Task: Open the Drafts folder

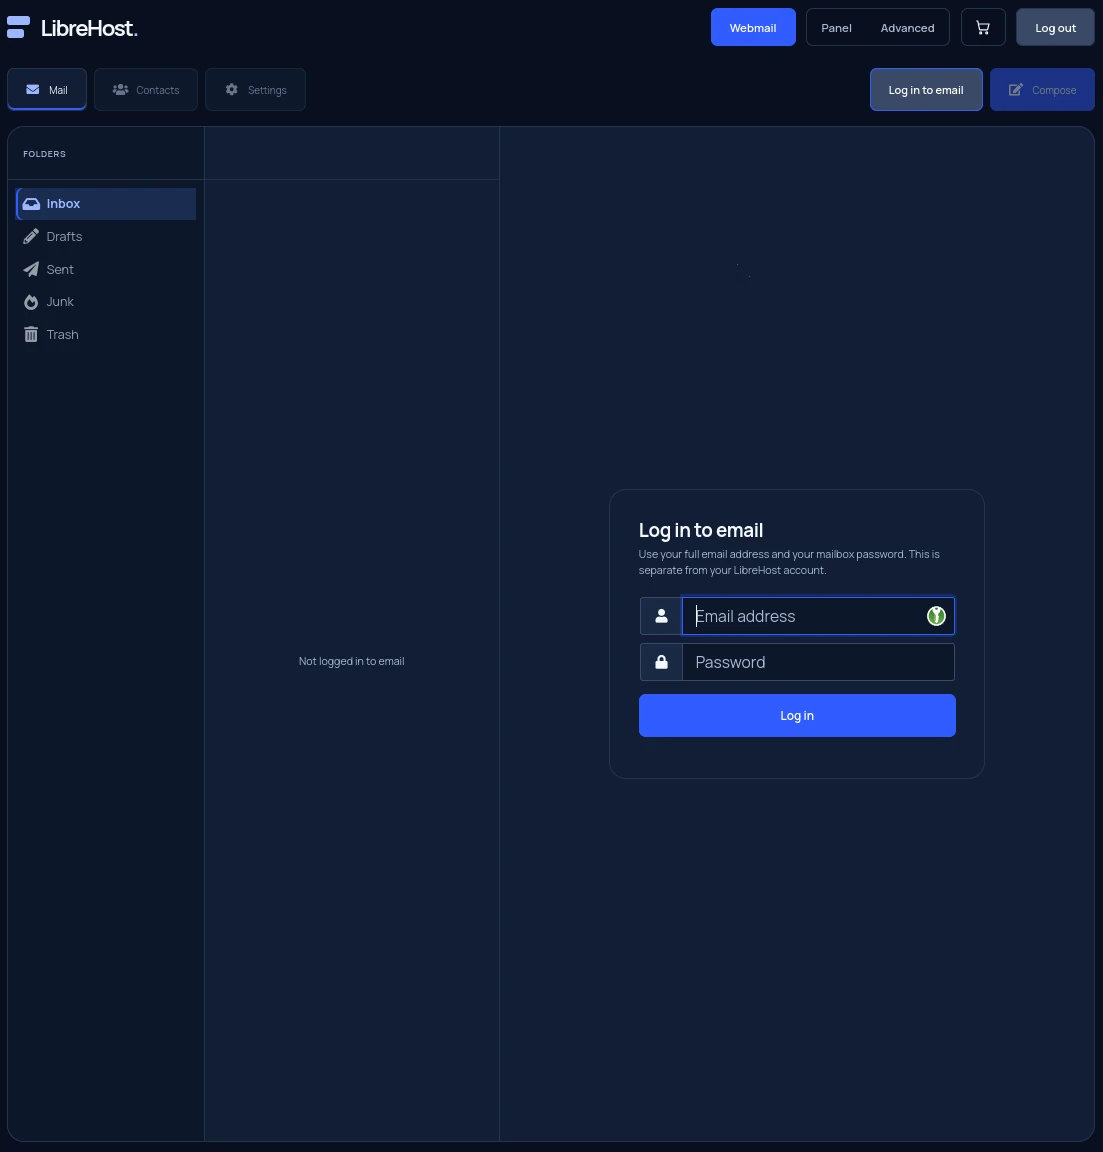Action: [106, 237]
